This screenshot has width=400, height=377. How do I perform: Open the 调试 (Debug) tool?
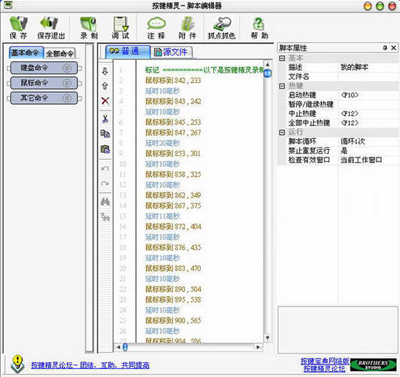coord(120,27)
